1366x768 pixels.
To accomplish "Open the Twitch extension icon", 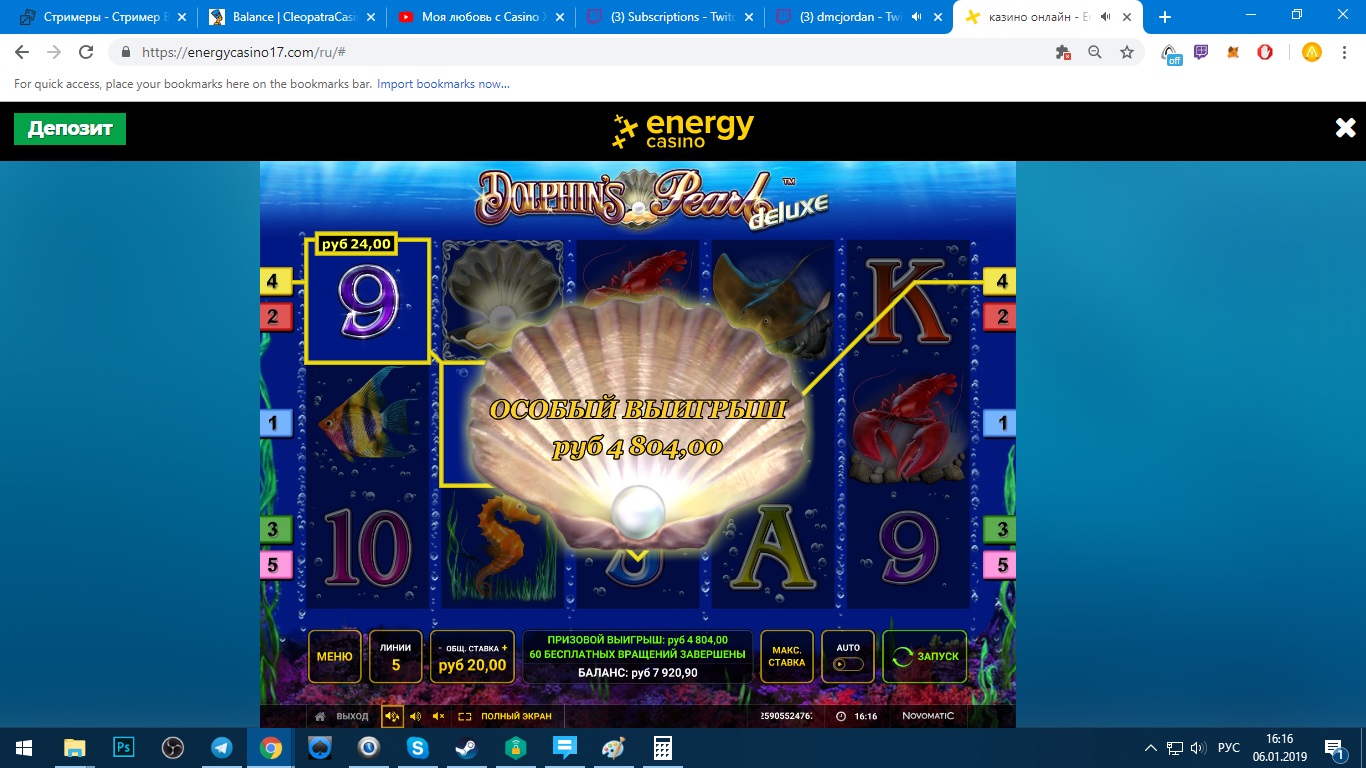I will 1201,51.
